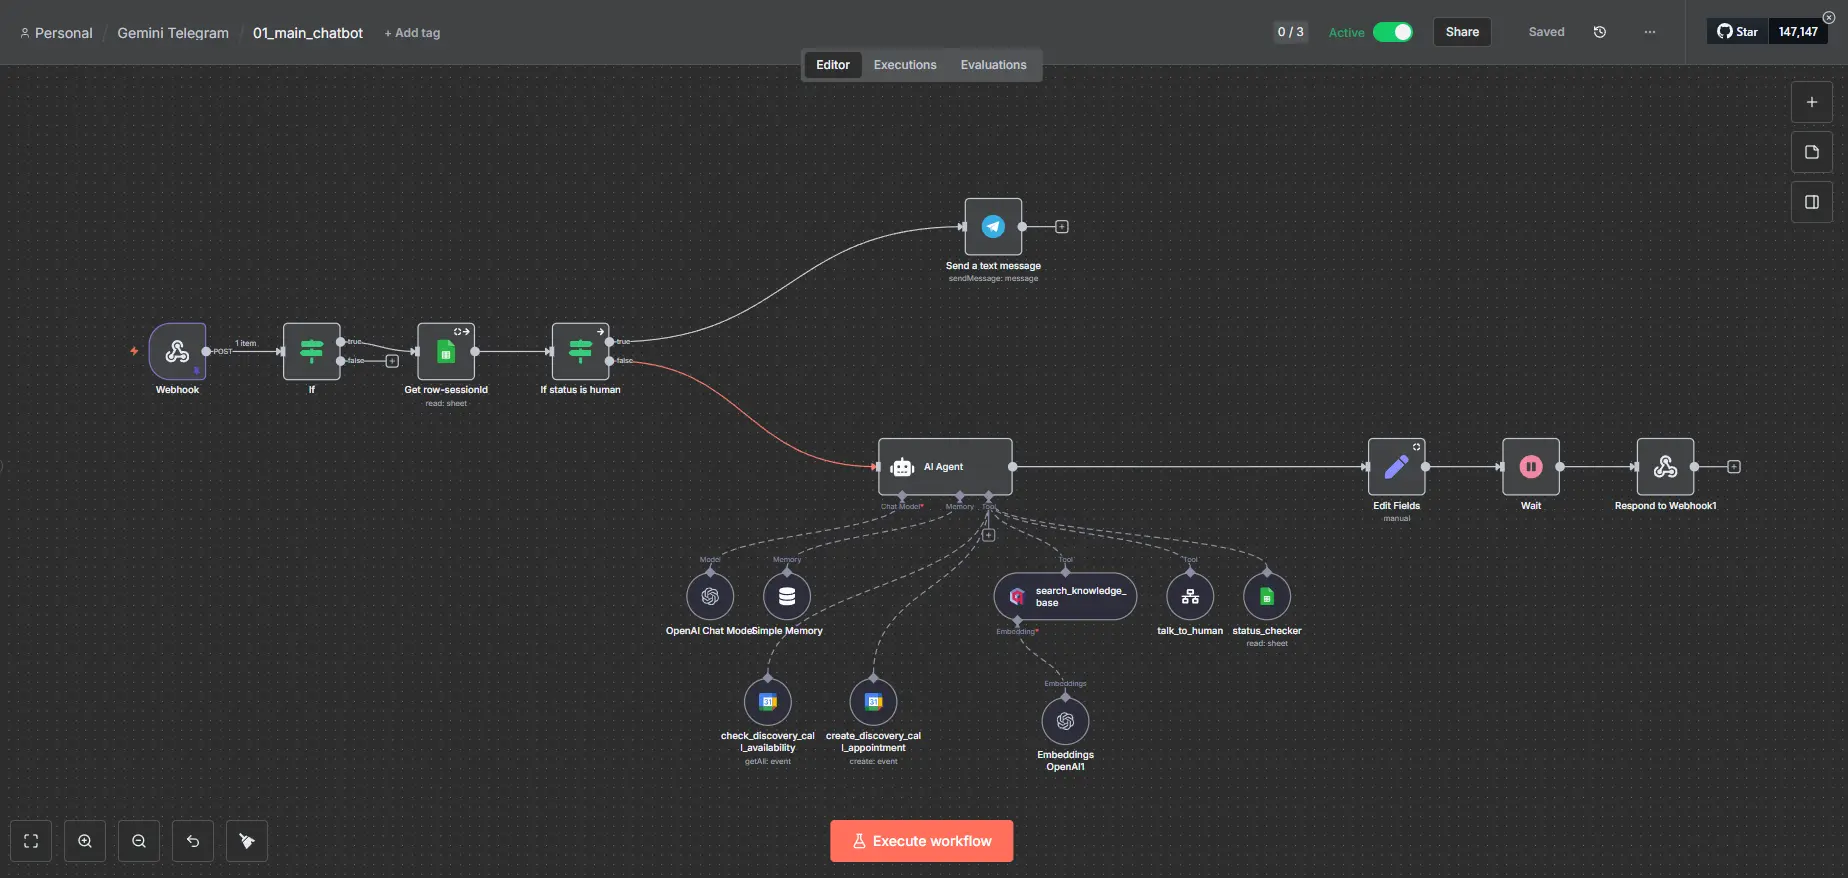Viewport: 1848px width, 878px height.
Task: Click + Add tag field
Action: (412, 33)
